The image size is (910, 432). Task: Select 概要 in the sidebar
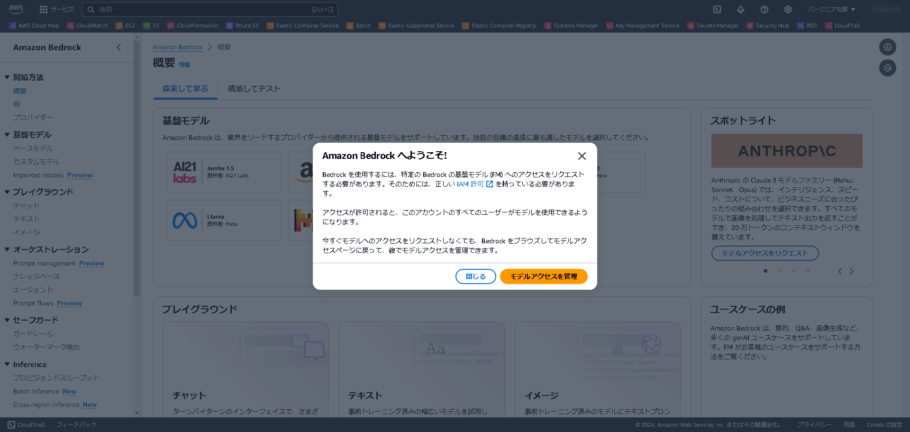coord(20,91)
